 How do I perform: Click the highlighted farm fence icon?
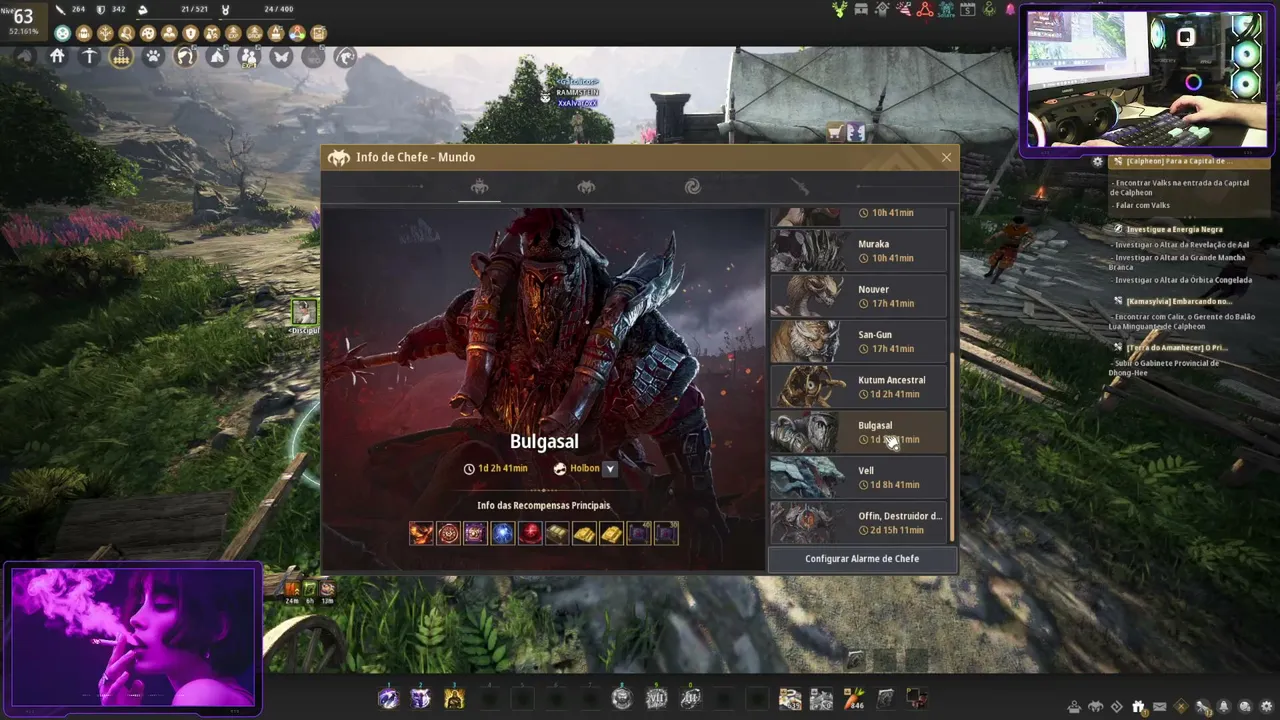pos(121,57)
